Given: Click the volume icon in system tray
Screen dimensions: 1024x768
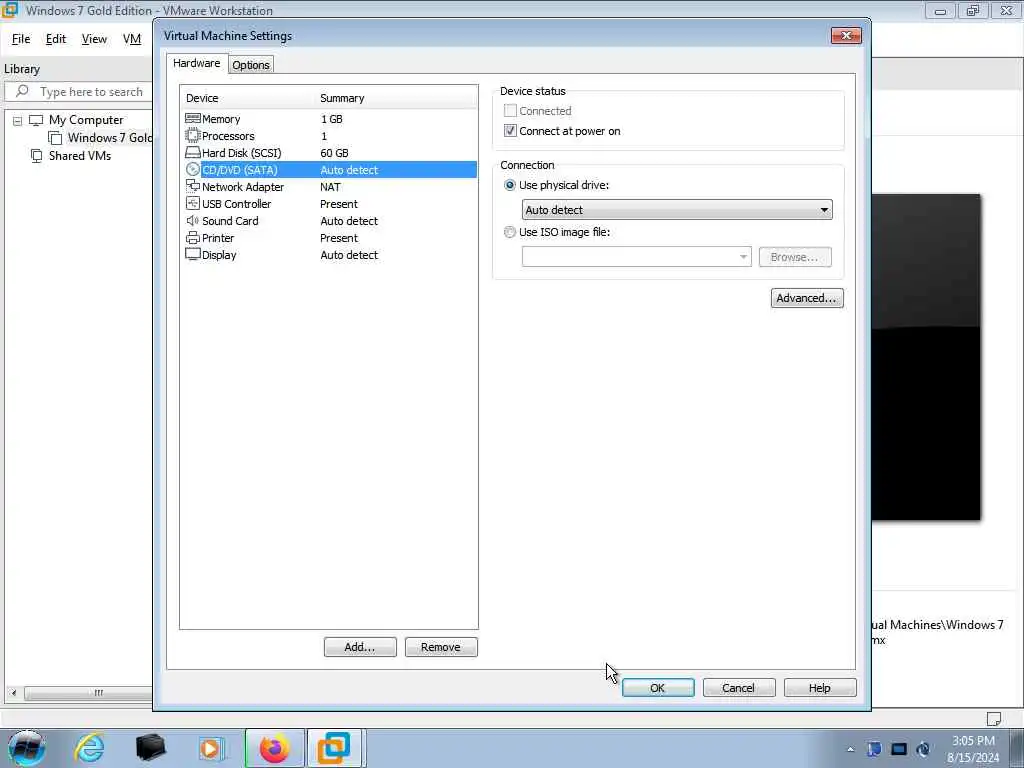Looking at the screenshot, I should [x=923, y=749].
